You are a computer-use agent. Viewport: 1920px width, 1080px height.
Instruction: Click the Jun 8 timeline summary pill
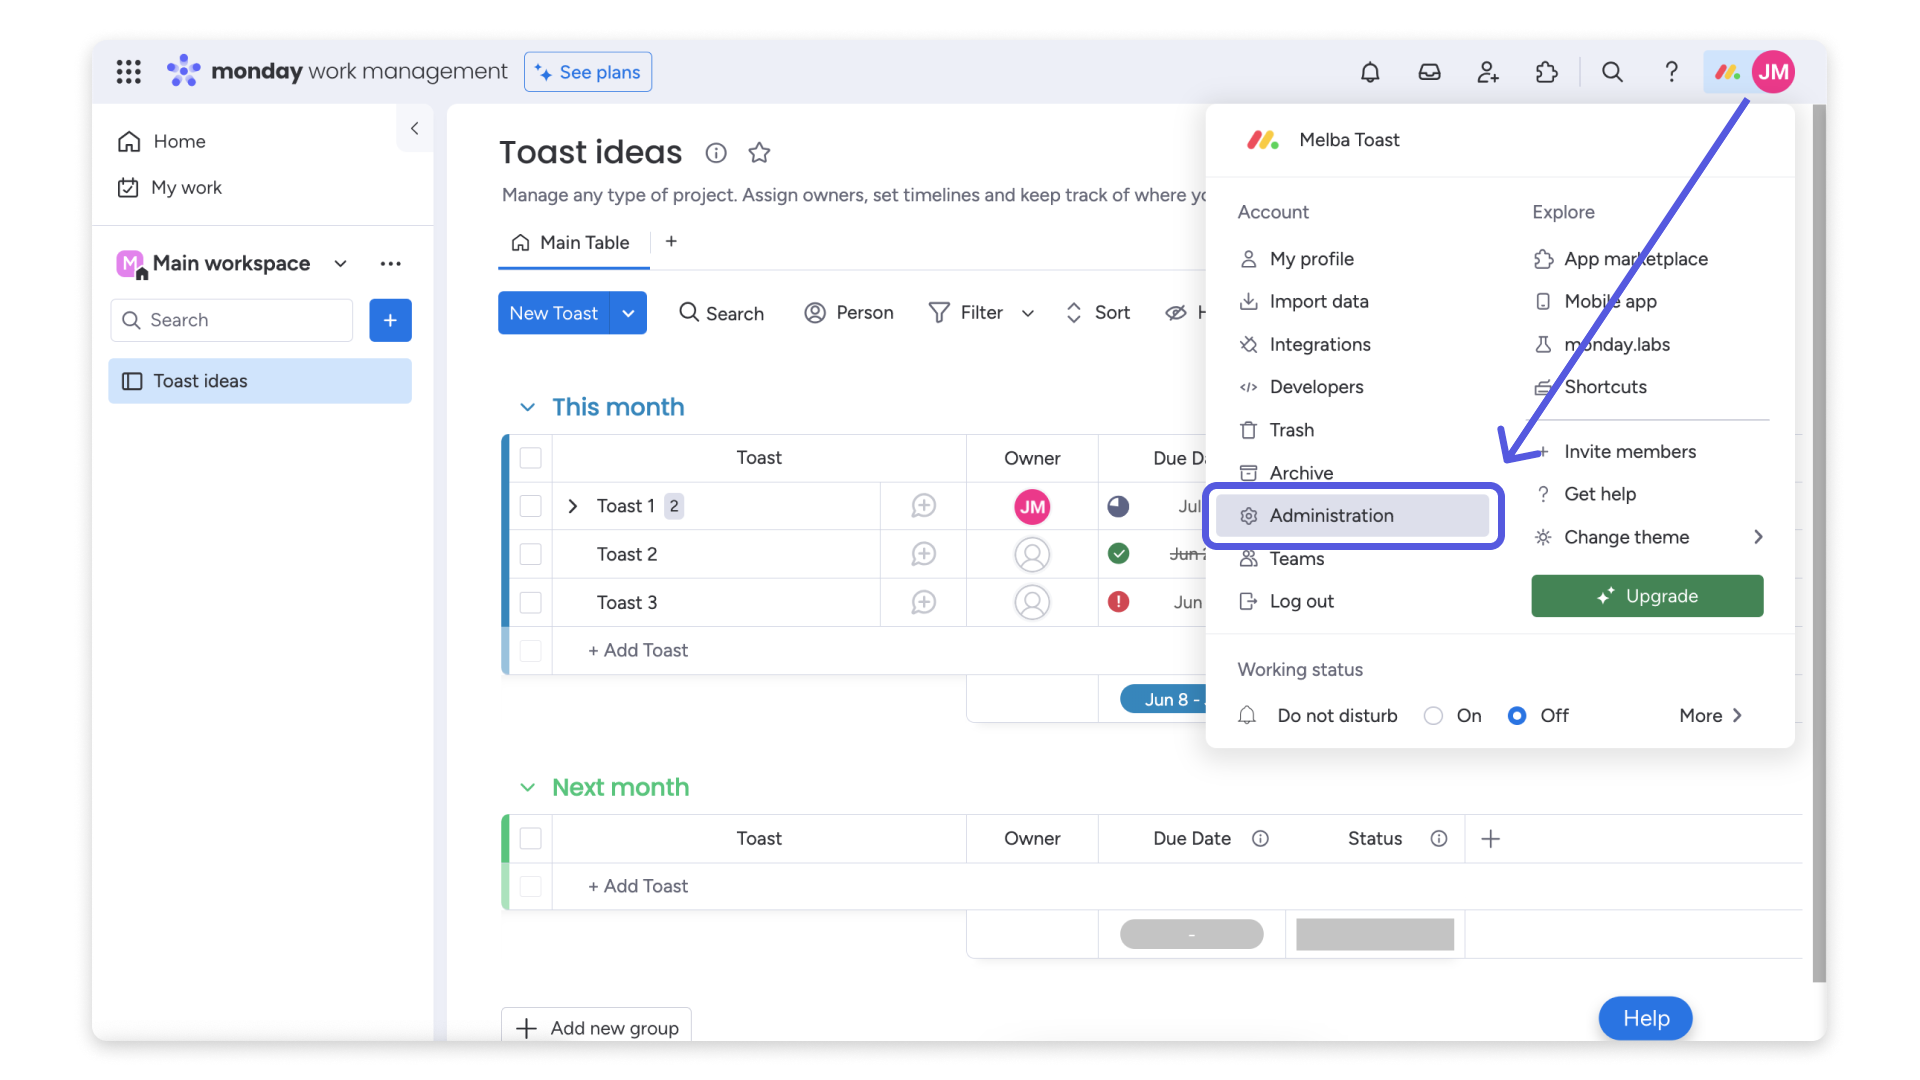[1165, 699]
